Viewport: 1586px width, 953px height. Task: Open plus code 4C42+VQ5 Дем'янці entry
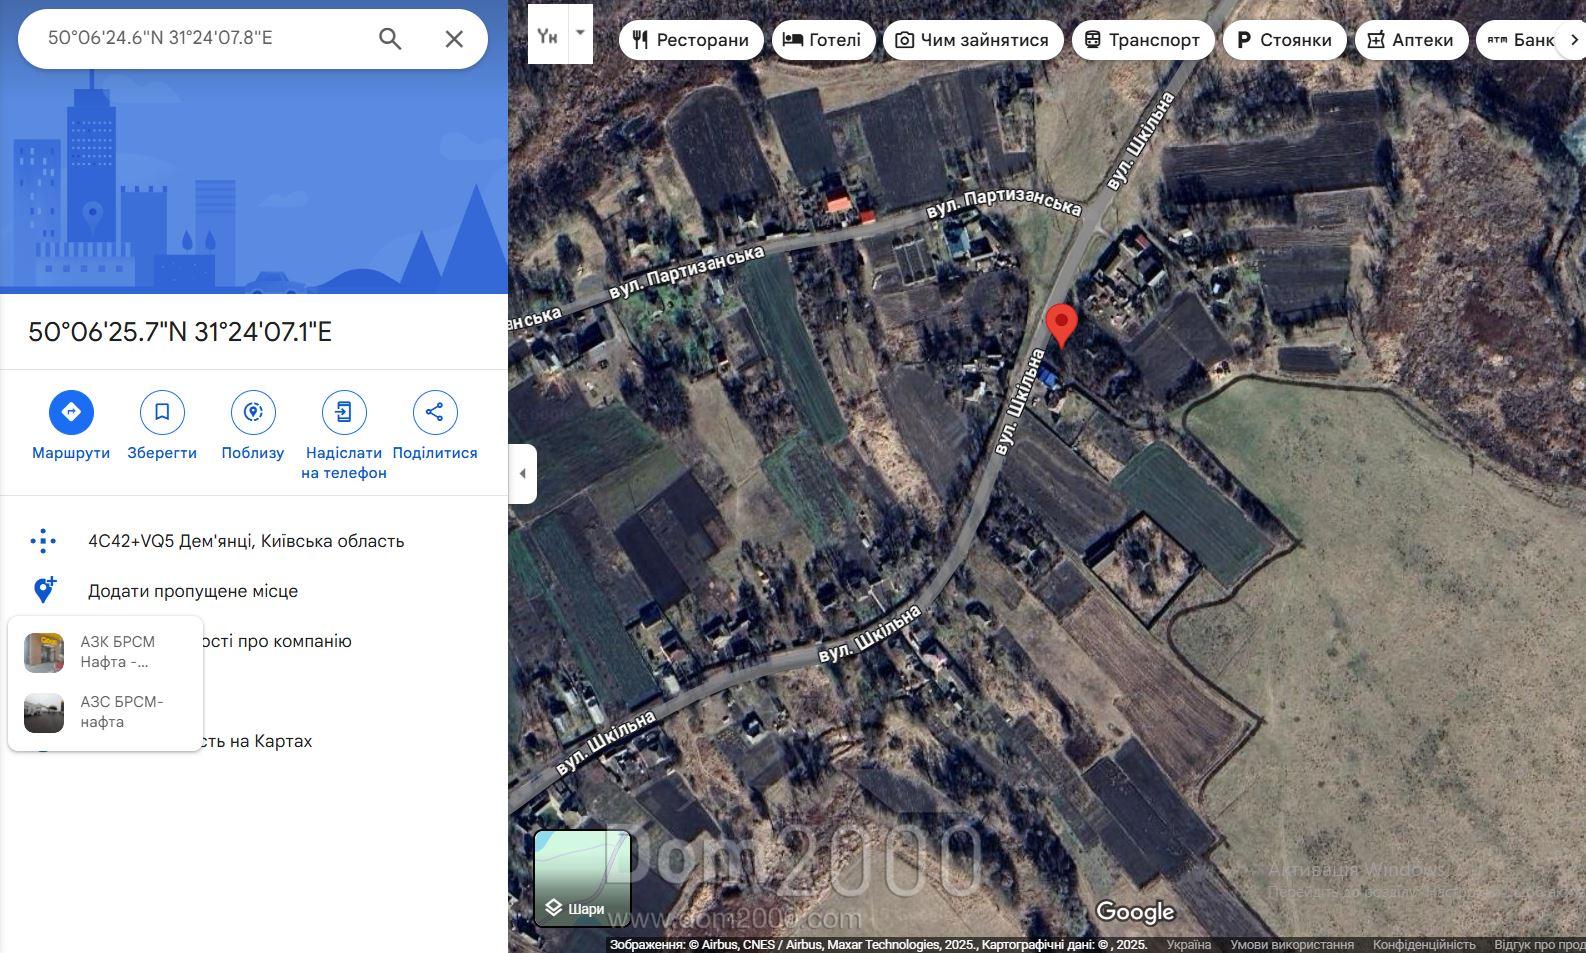[246, 541]
